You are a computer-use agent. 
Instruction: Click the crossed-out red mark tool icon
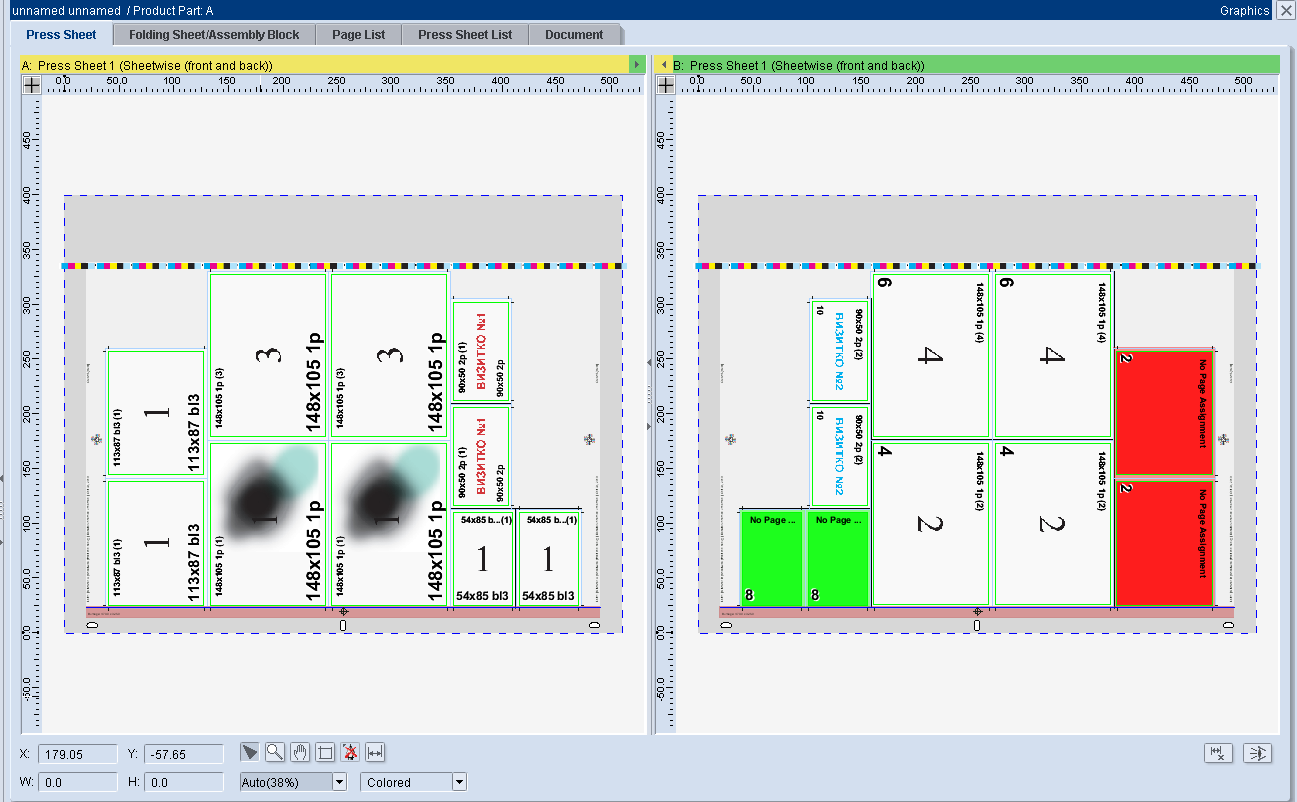click(350, 752)
